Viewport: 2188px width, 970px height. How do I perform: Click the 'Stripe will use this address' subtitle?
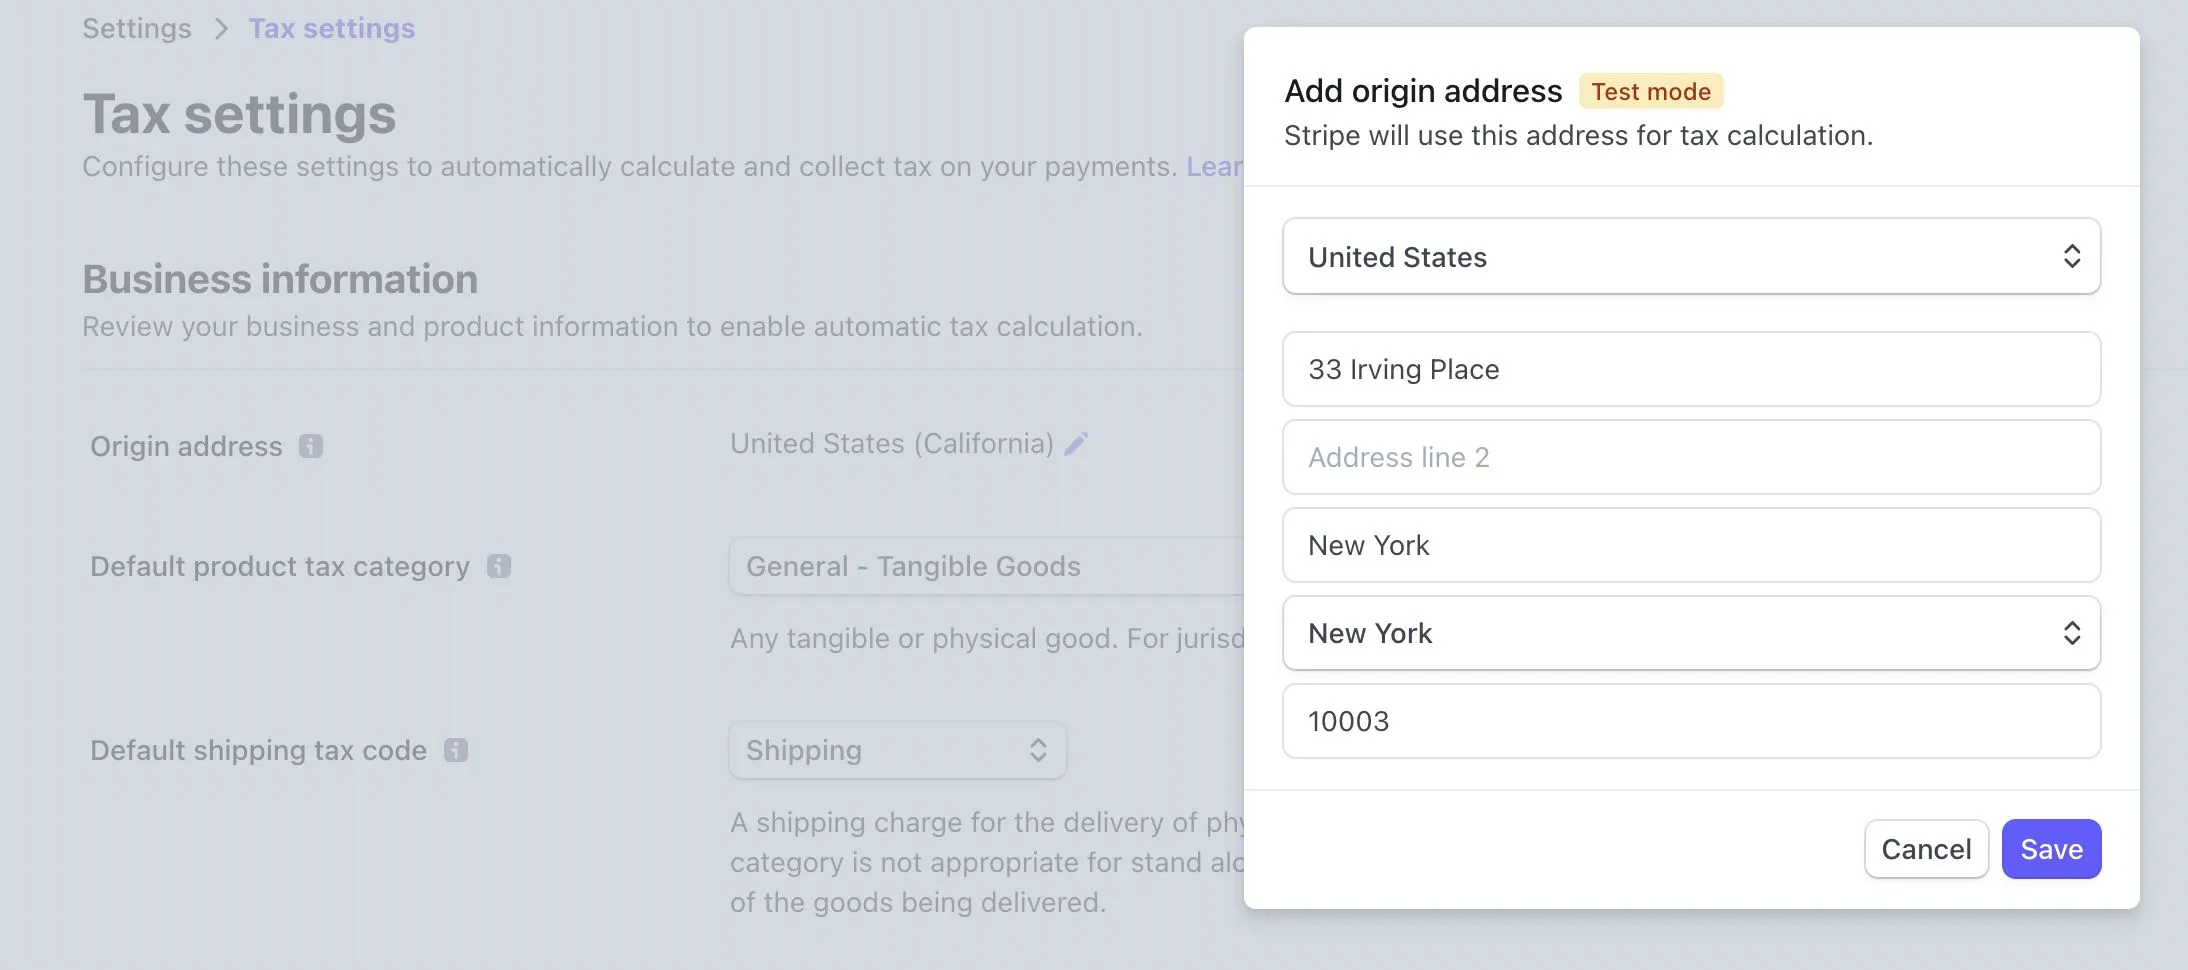pyautogui.click(x=1578, y=135)
